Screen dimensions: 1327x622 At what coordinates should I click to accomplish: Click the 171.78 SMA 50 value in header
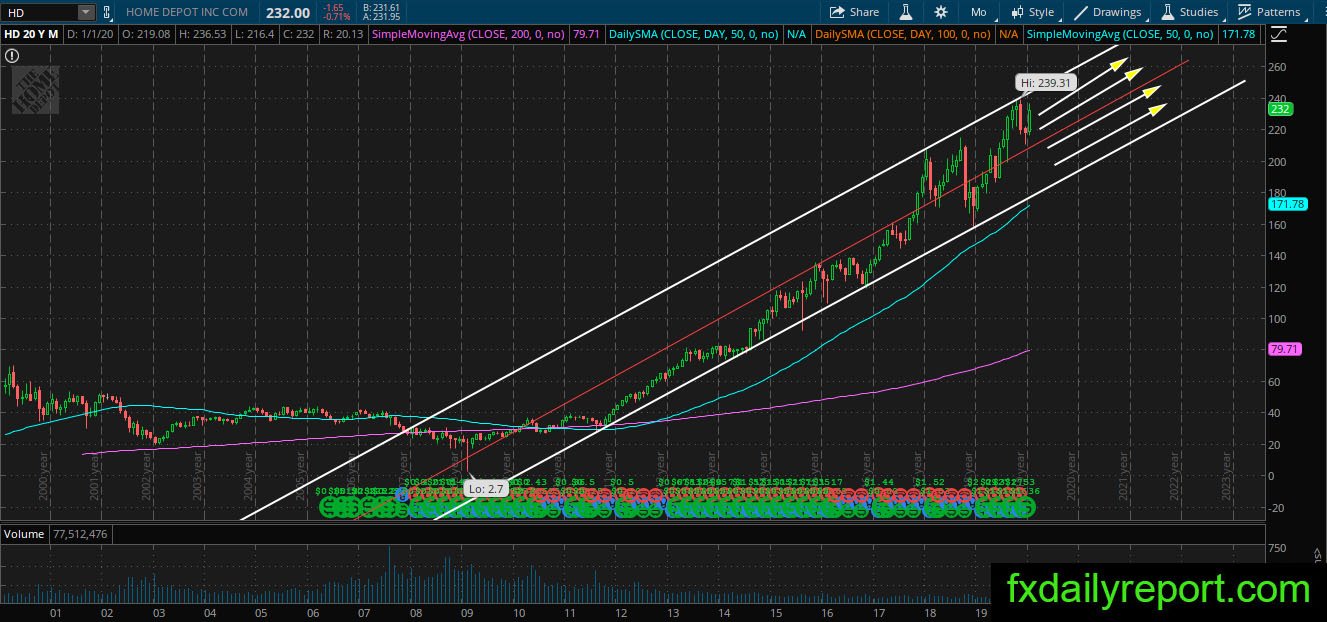click(1237, 34)
